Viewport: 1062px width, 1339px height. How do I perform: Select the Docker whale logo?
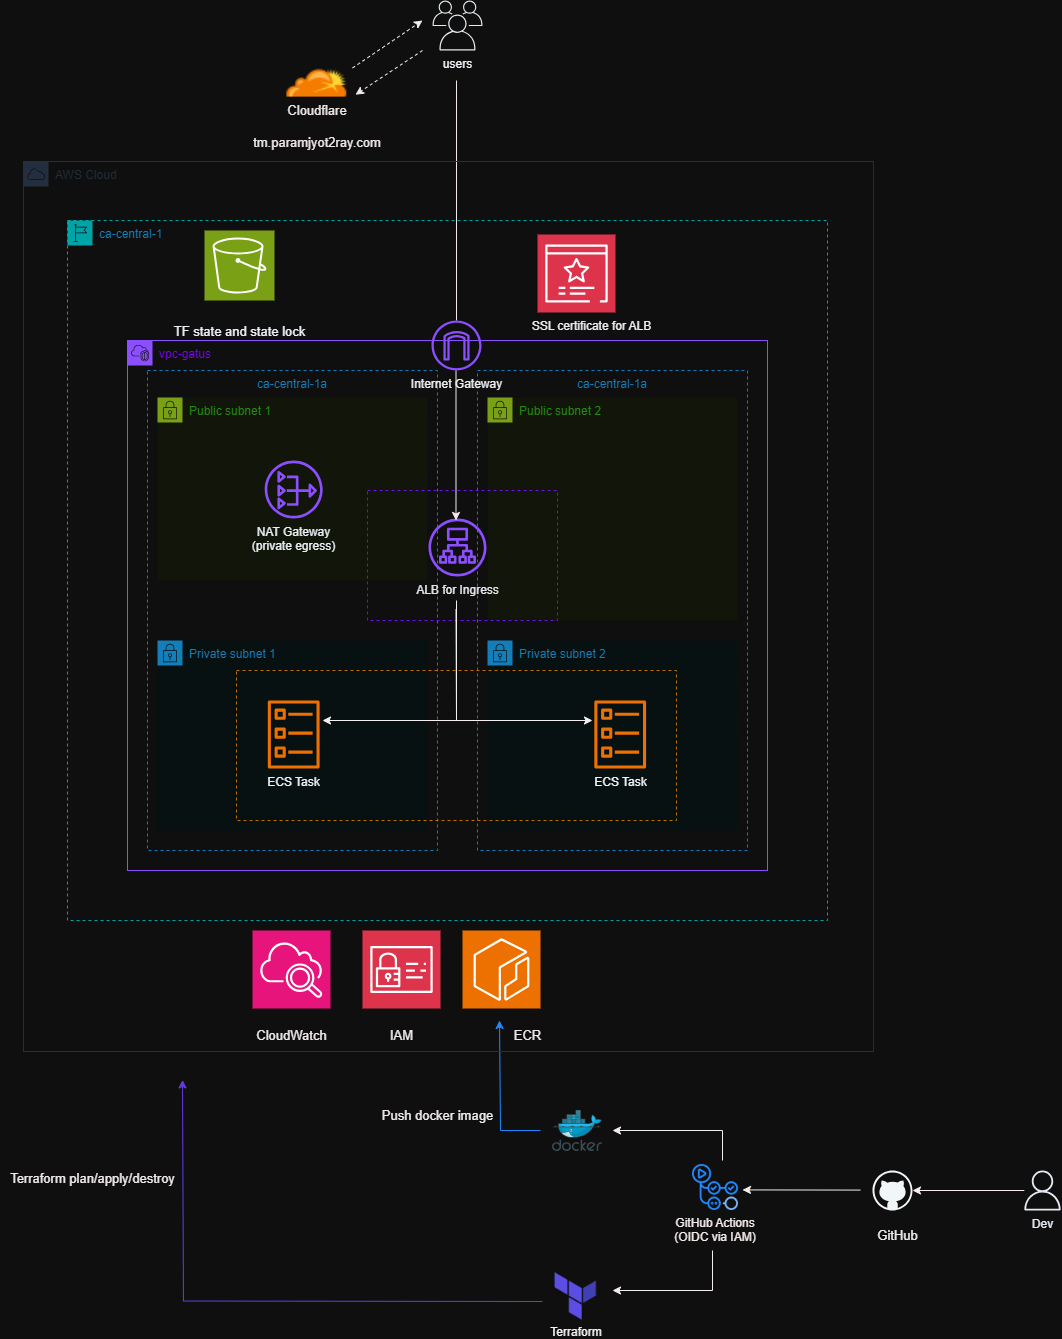pyautogui.click(x=577, y=1131)
